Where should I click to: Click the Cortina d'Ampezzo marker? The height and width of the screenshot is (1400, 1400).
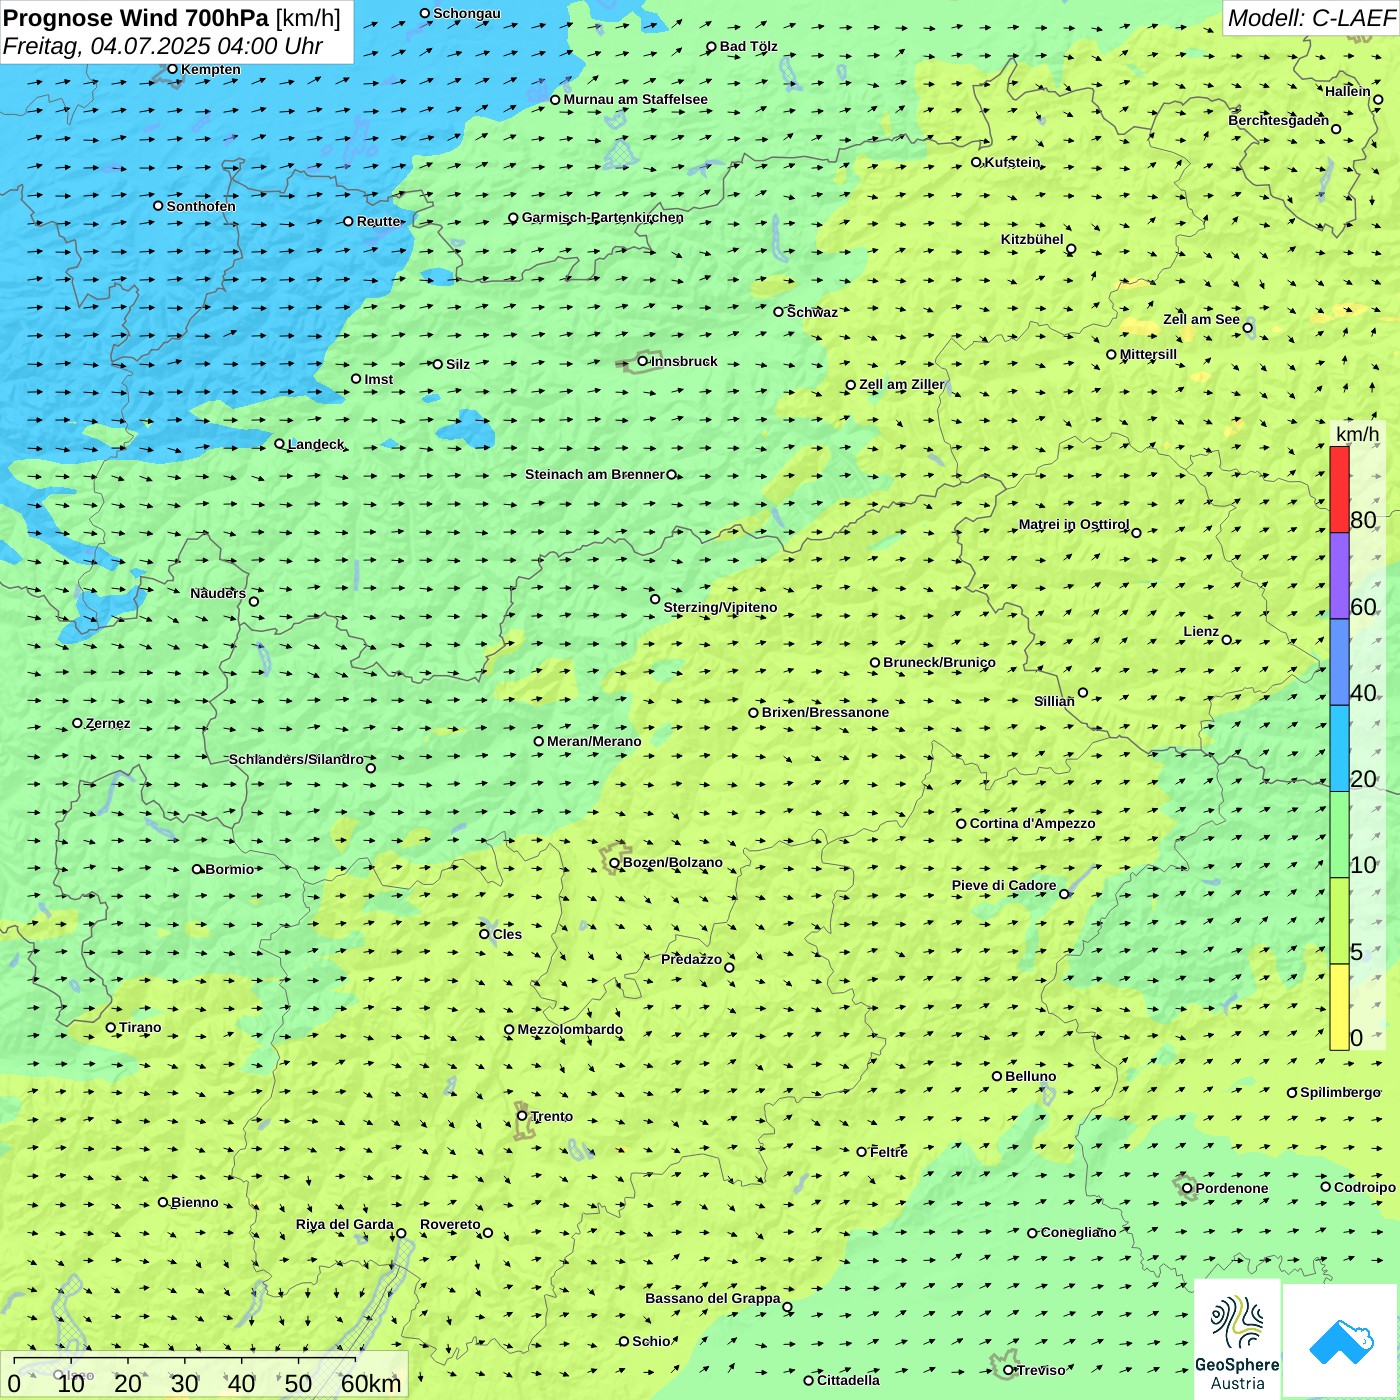[x=961, y=824]
